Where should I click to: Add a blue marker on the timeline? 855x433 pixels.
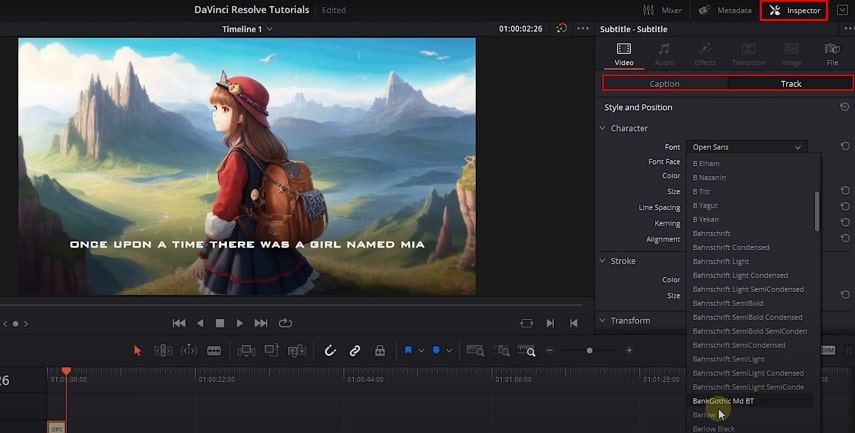coord(436,351)
